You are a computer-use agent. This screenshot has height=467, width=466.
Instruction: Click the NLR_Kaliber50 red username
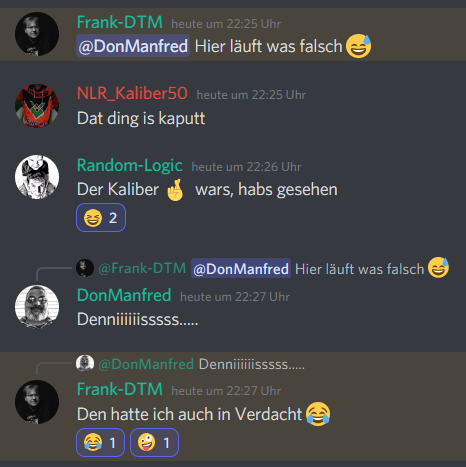(x=132, y=93)
